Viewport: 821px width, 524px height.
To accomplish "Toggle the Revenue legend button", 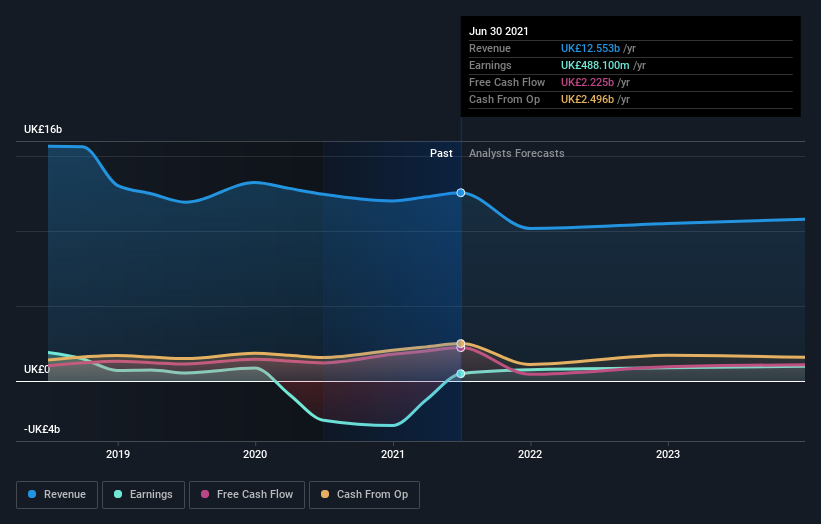I will coord(57,495).
